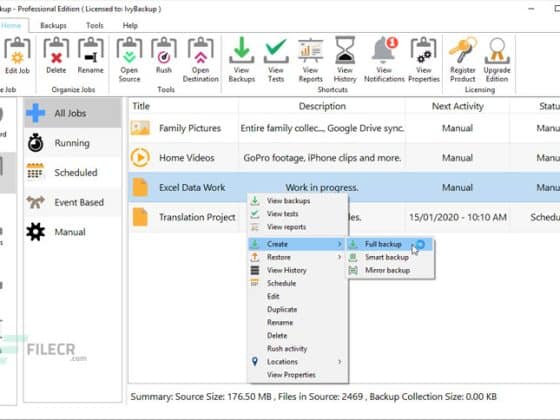560x420 pixels.
Task: Expand the Locations submenu entry
Action: click(298, 361)
